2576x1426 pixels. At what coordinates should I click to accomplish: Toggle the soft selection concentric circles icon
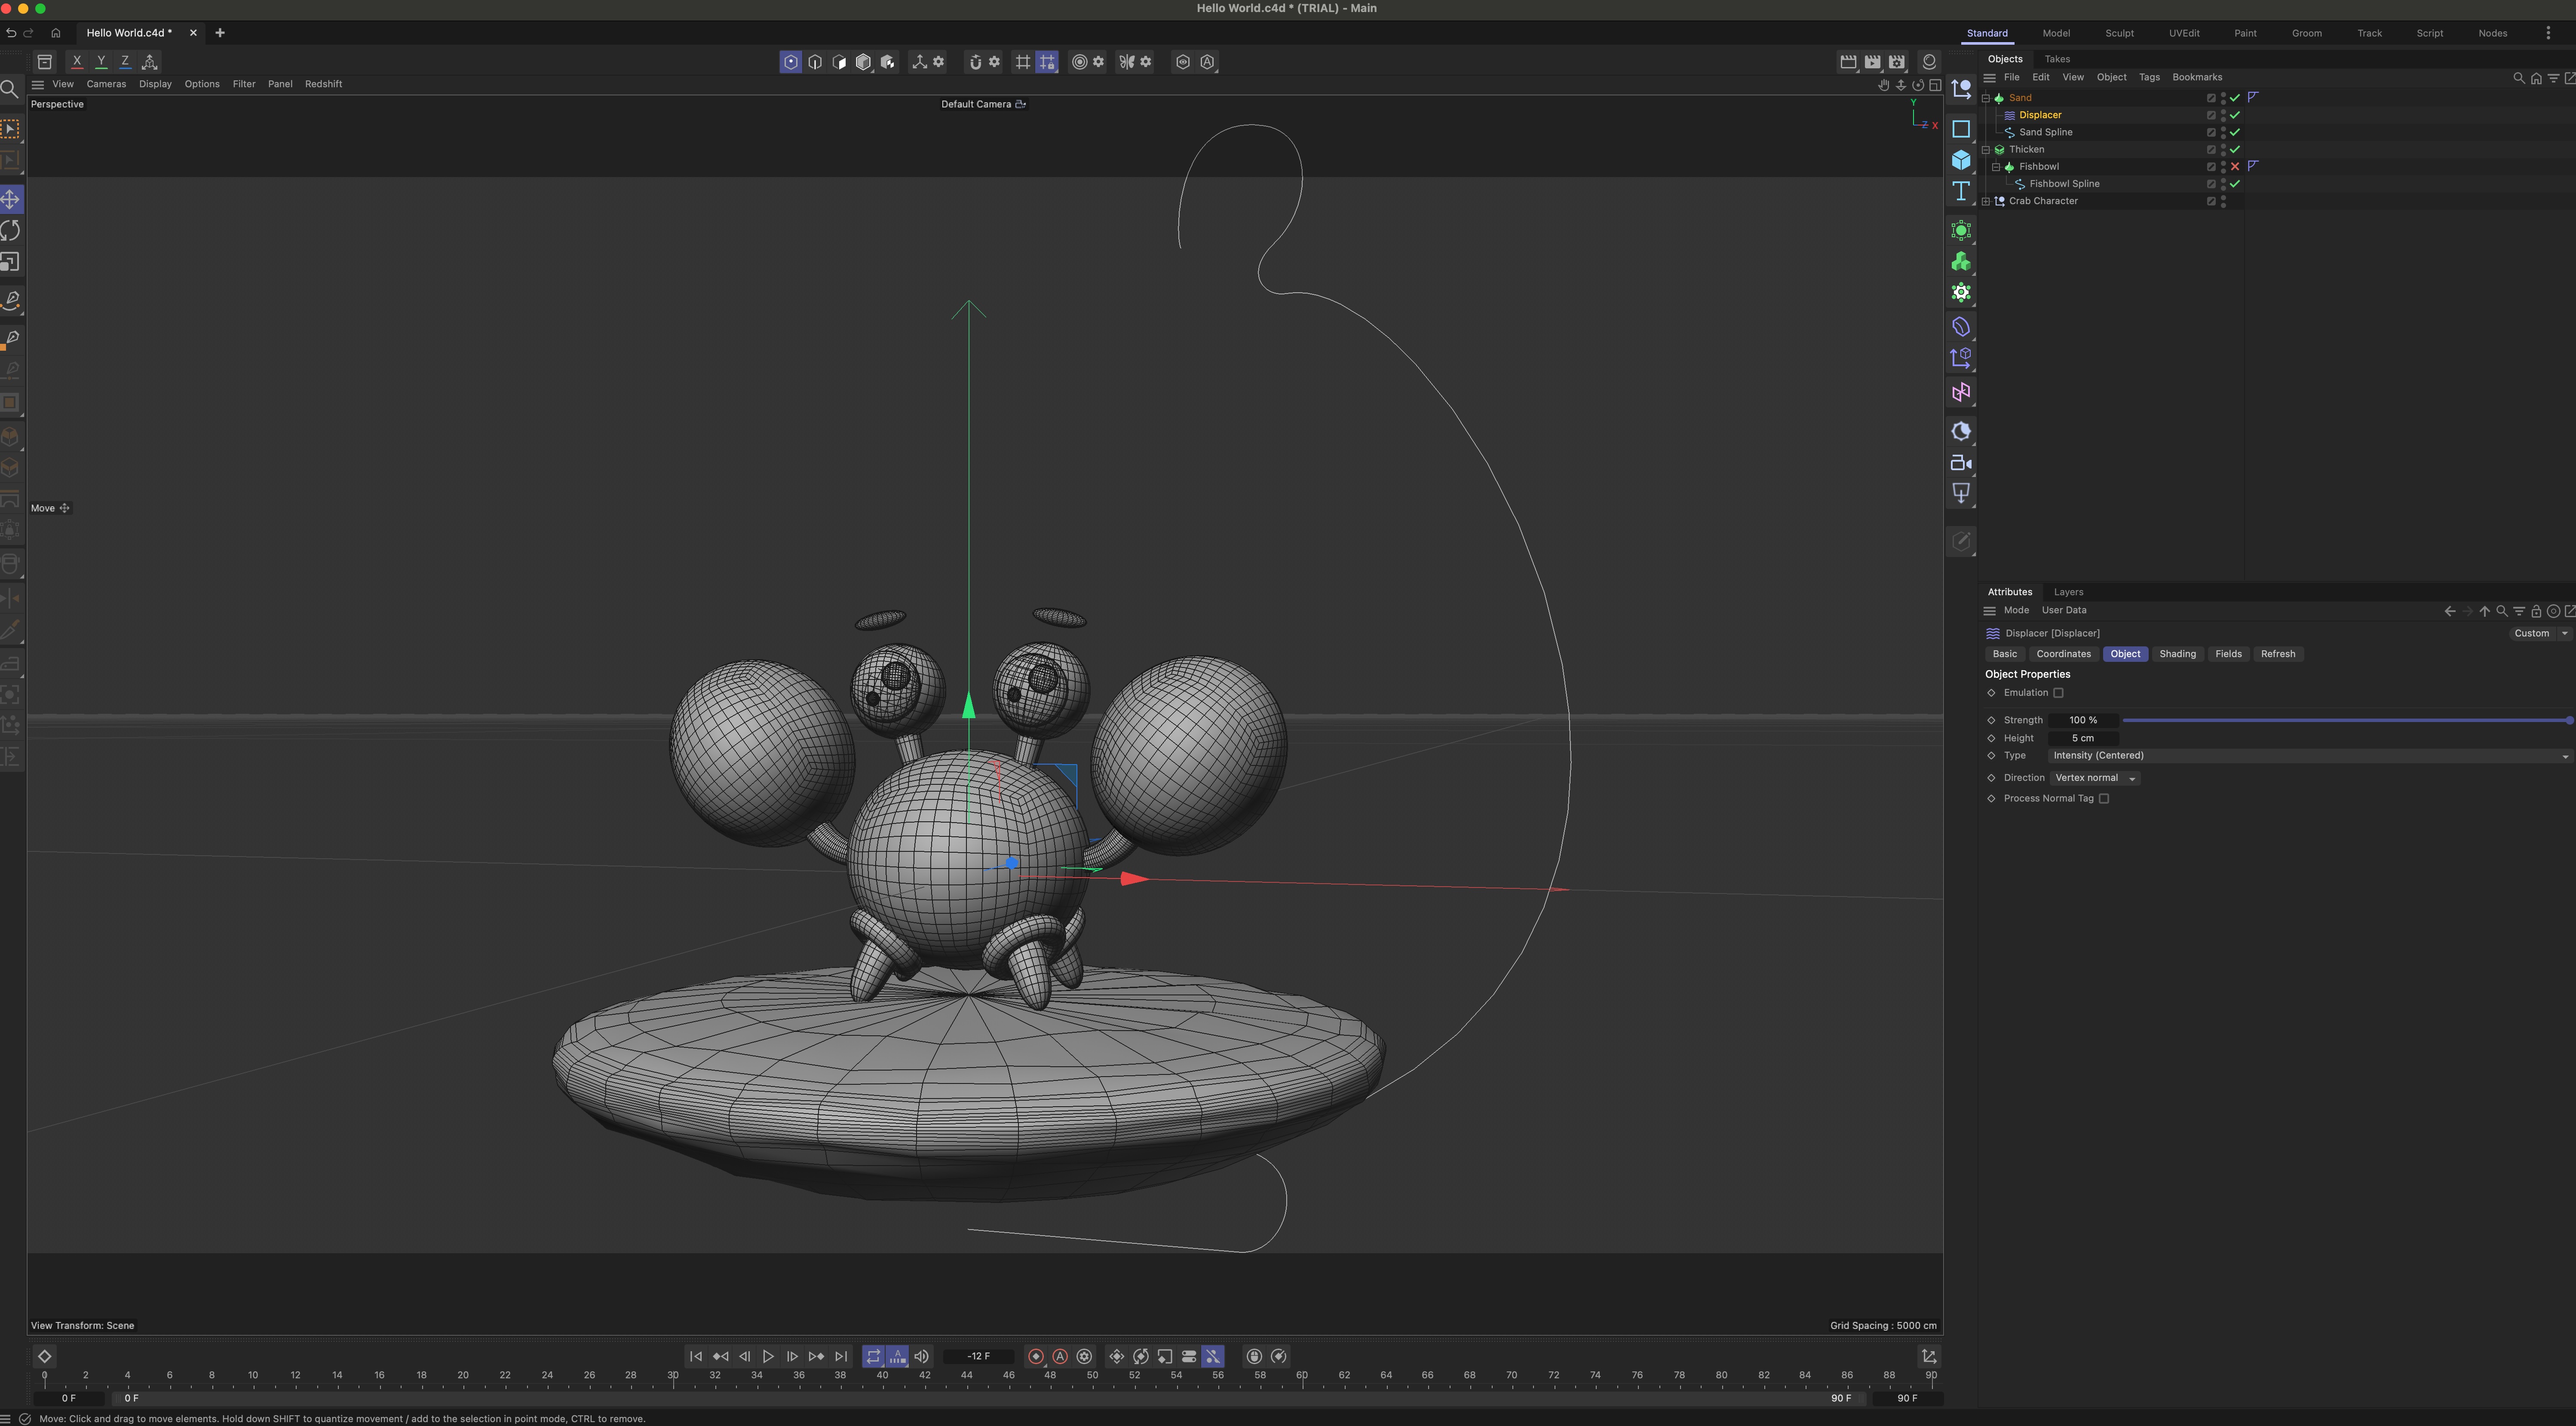coord(1079,62)
